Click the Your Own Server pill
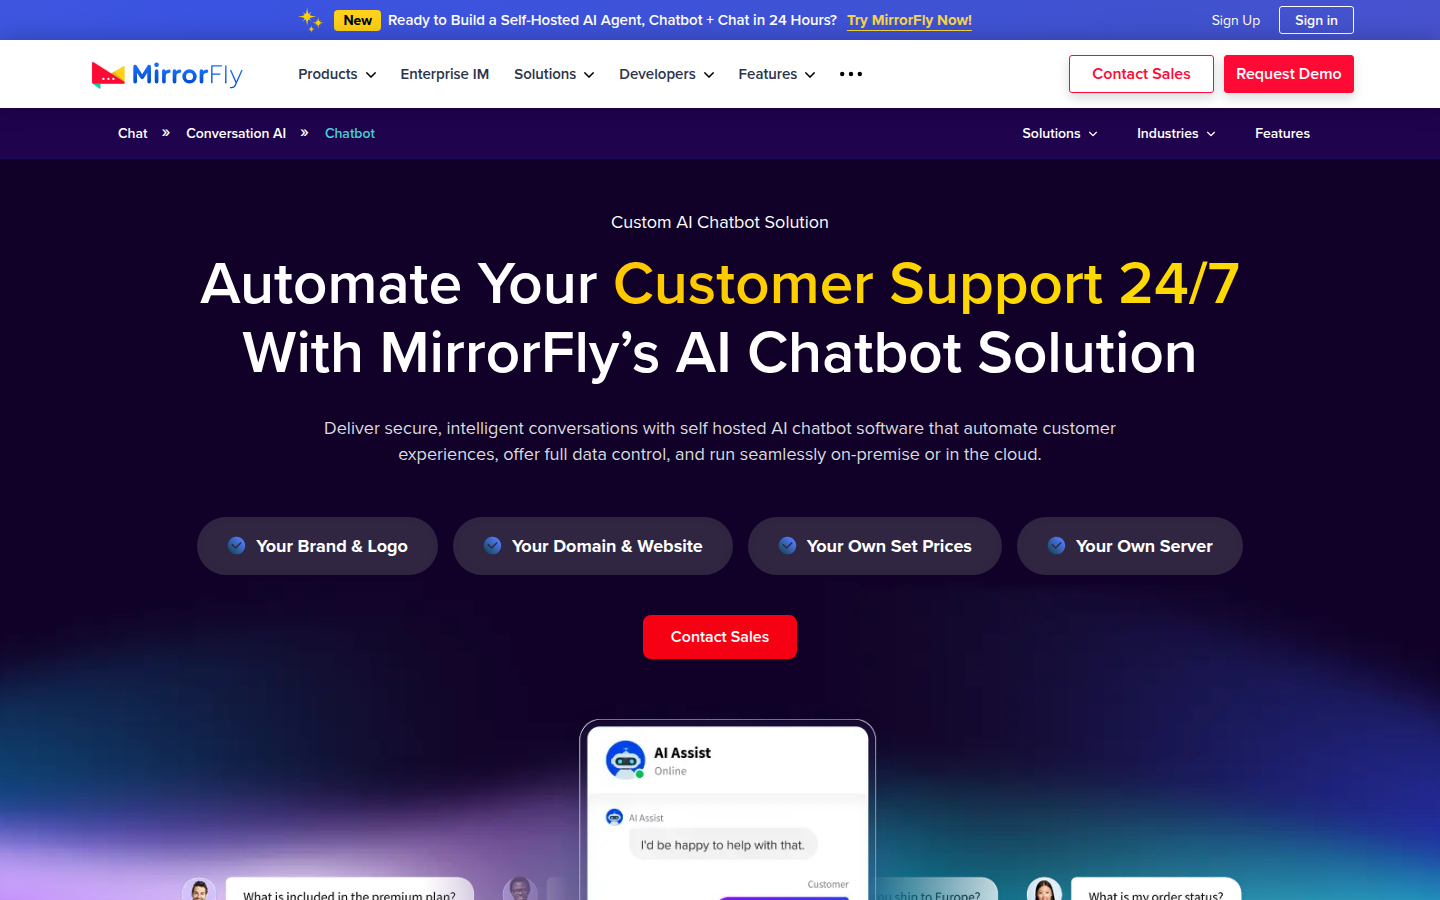 click(1130, 546)
